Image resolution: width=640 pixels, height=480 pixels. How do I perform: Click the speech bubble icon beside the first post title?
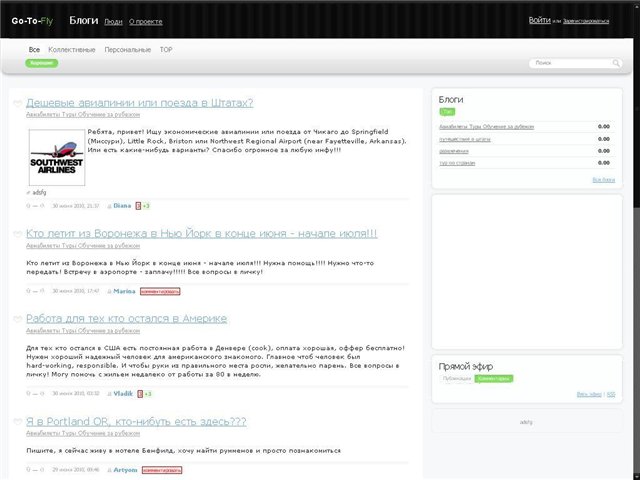tap(17, 103)
